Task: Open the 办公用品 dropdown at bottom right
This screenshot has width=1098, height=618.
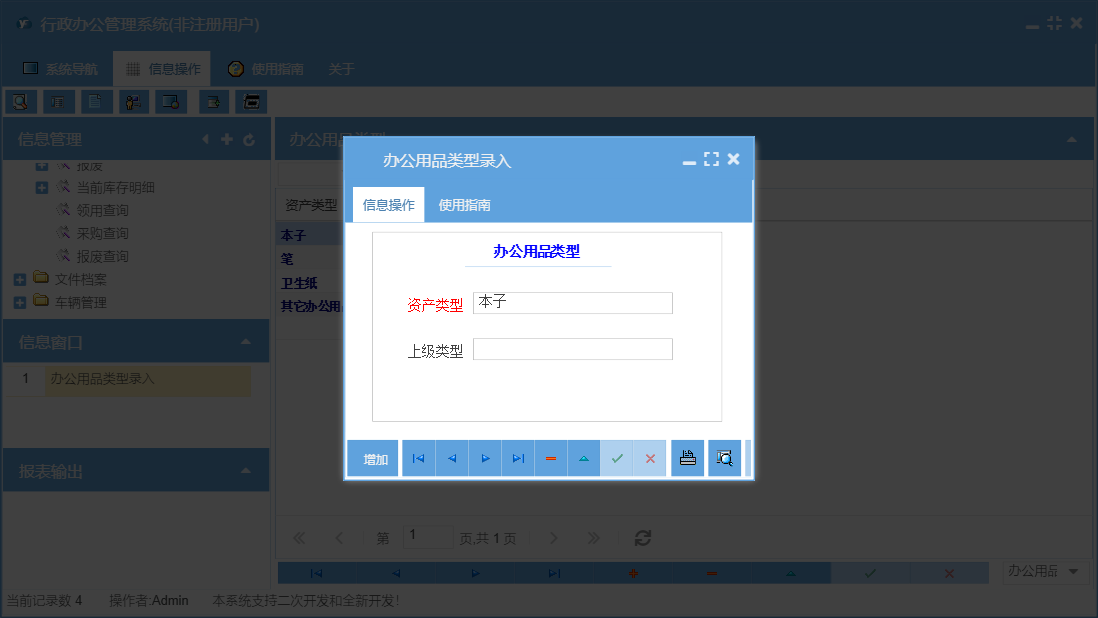Action: 1046,571
